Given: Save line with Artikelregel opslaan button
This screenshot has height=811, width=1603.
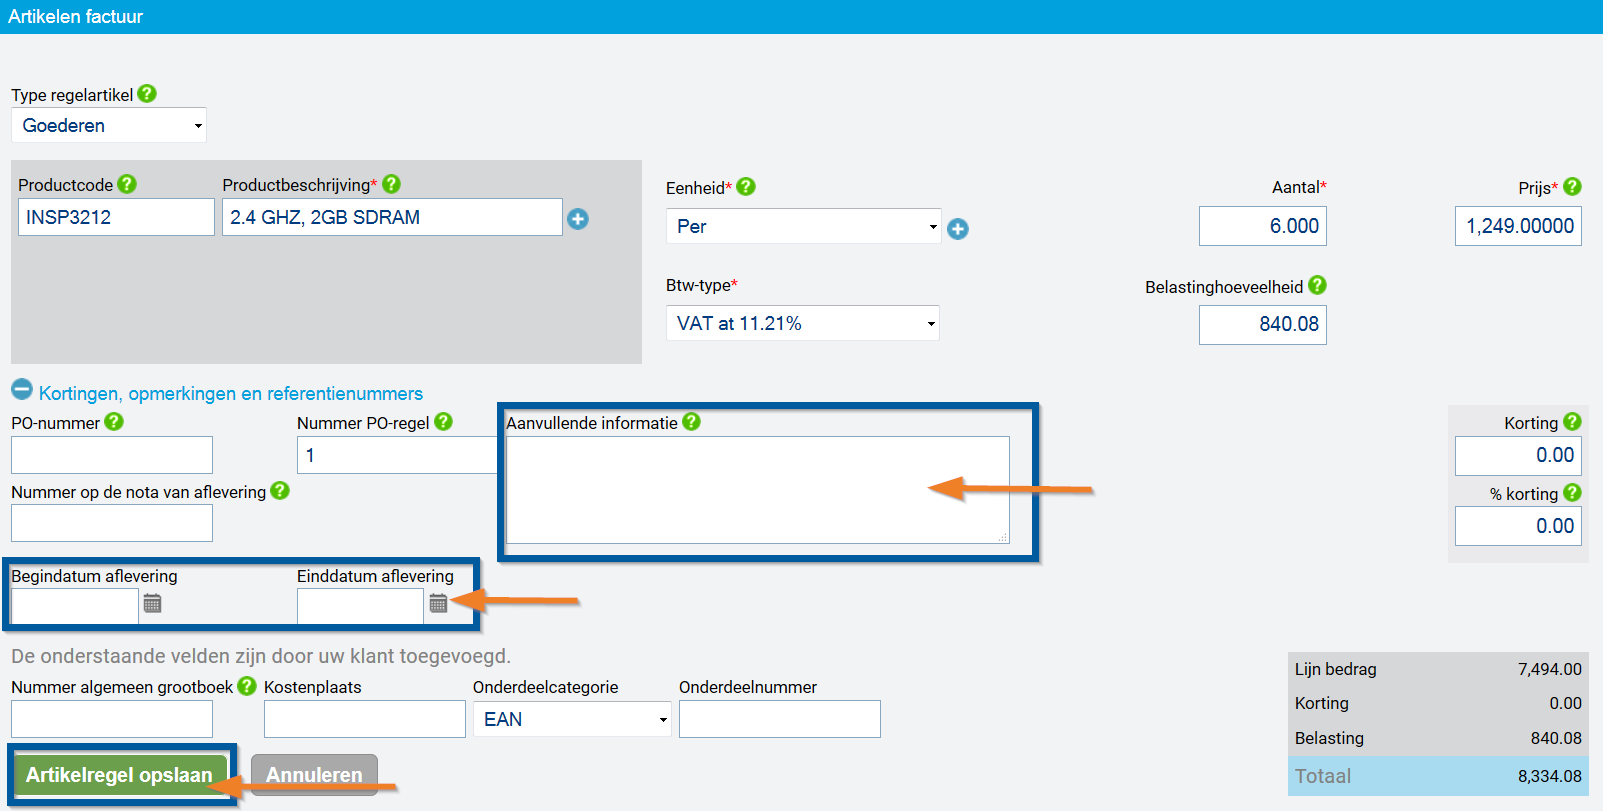Looking at the screenshot, I should click(119, 775).
